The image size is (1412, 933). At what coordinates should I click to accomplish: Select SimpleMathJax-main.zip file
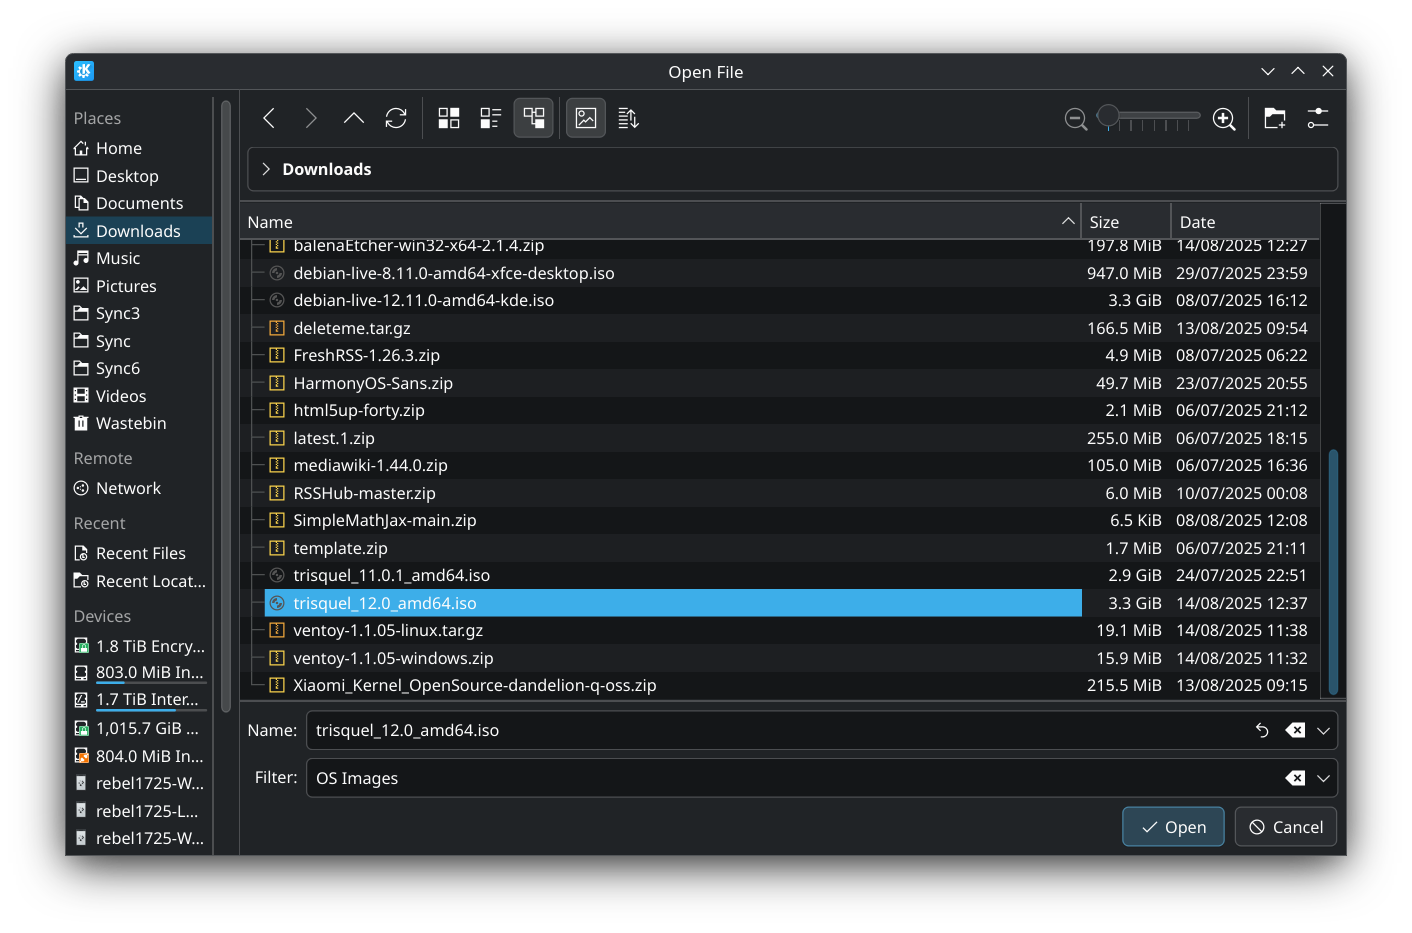385,520
